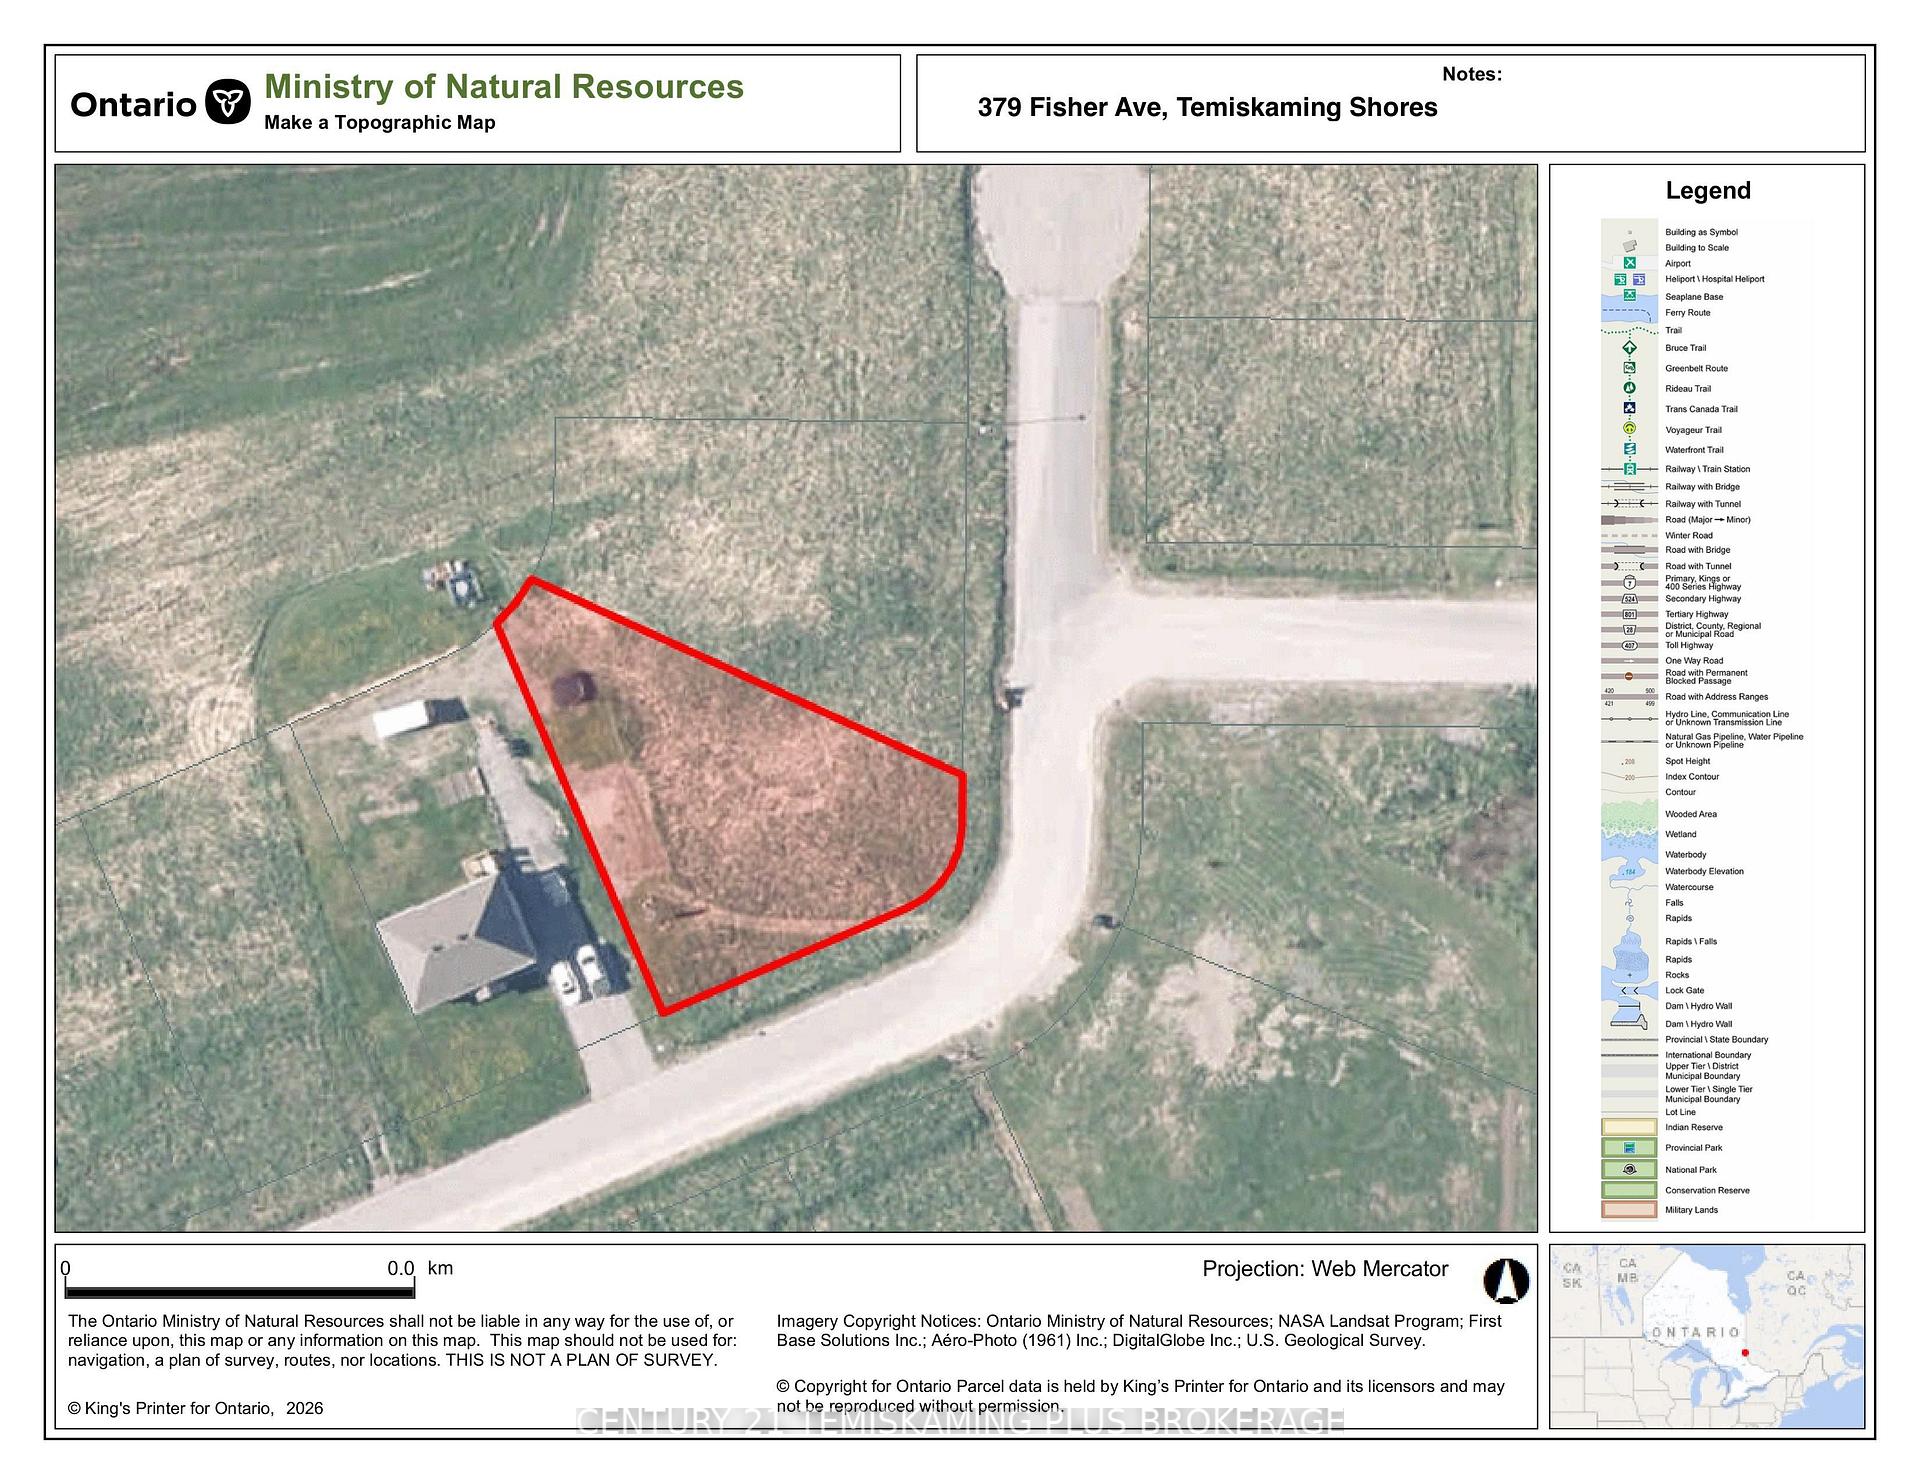Click the 379 Fisher Ave notes text
Viewport: 1920px width, 1484px height.
(x=1207, y=107)
